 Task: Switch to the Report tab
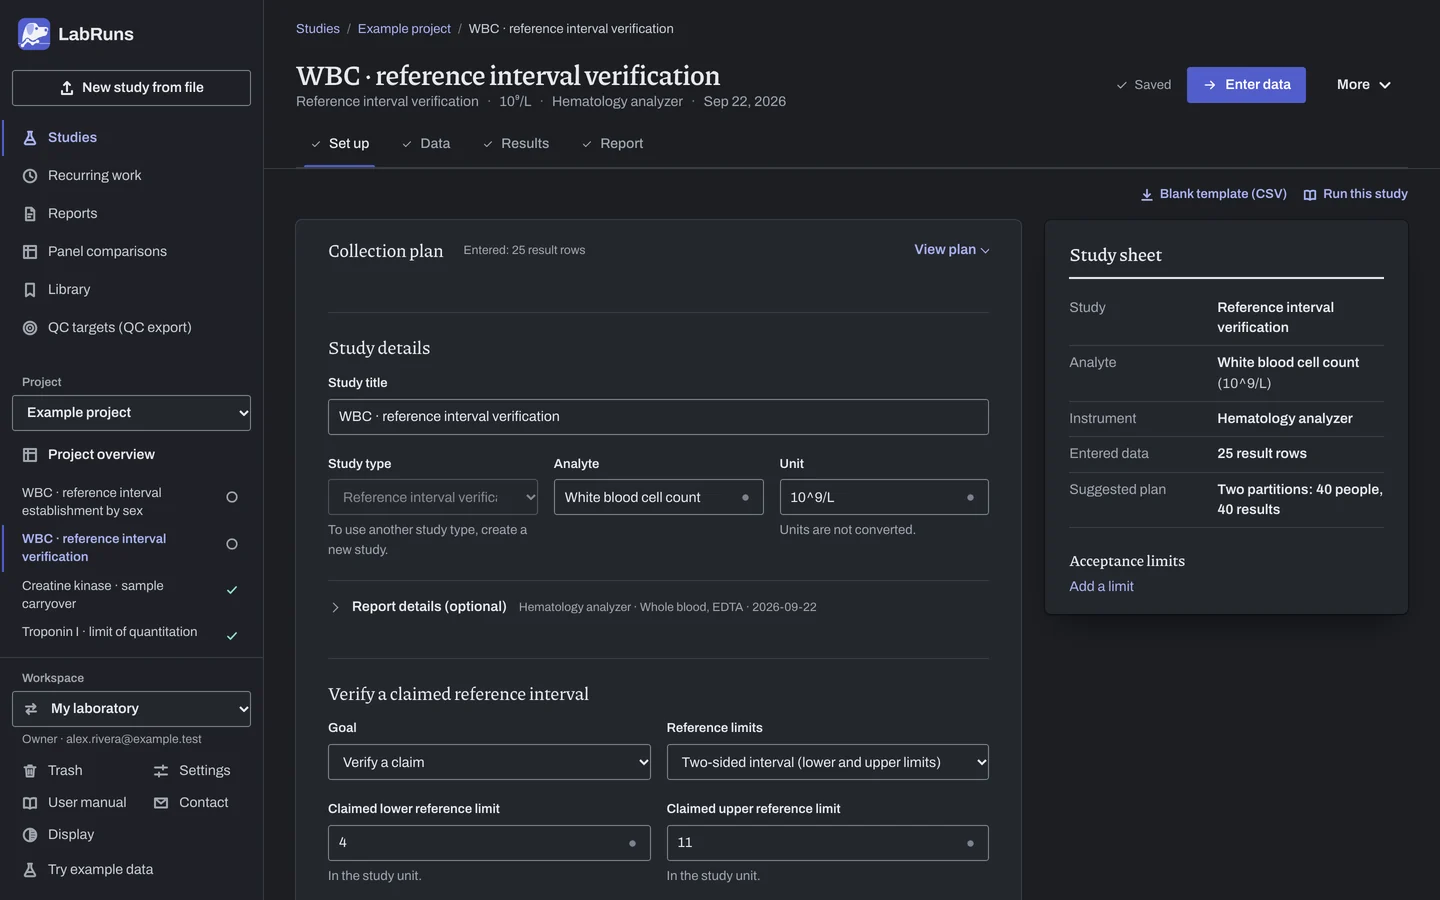pos(612,144)
